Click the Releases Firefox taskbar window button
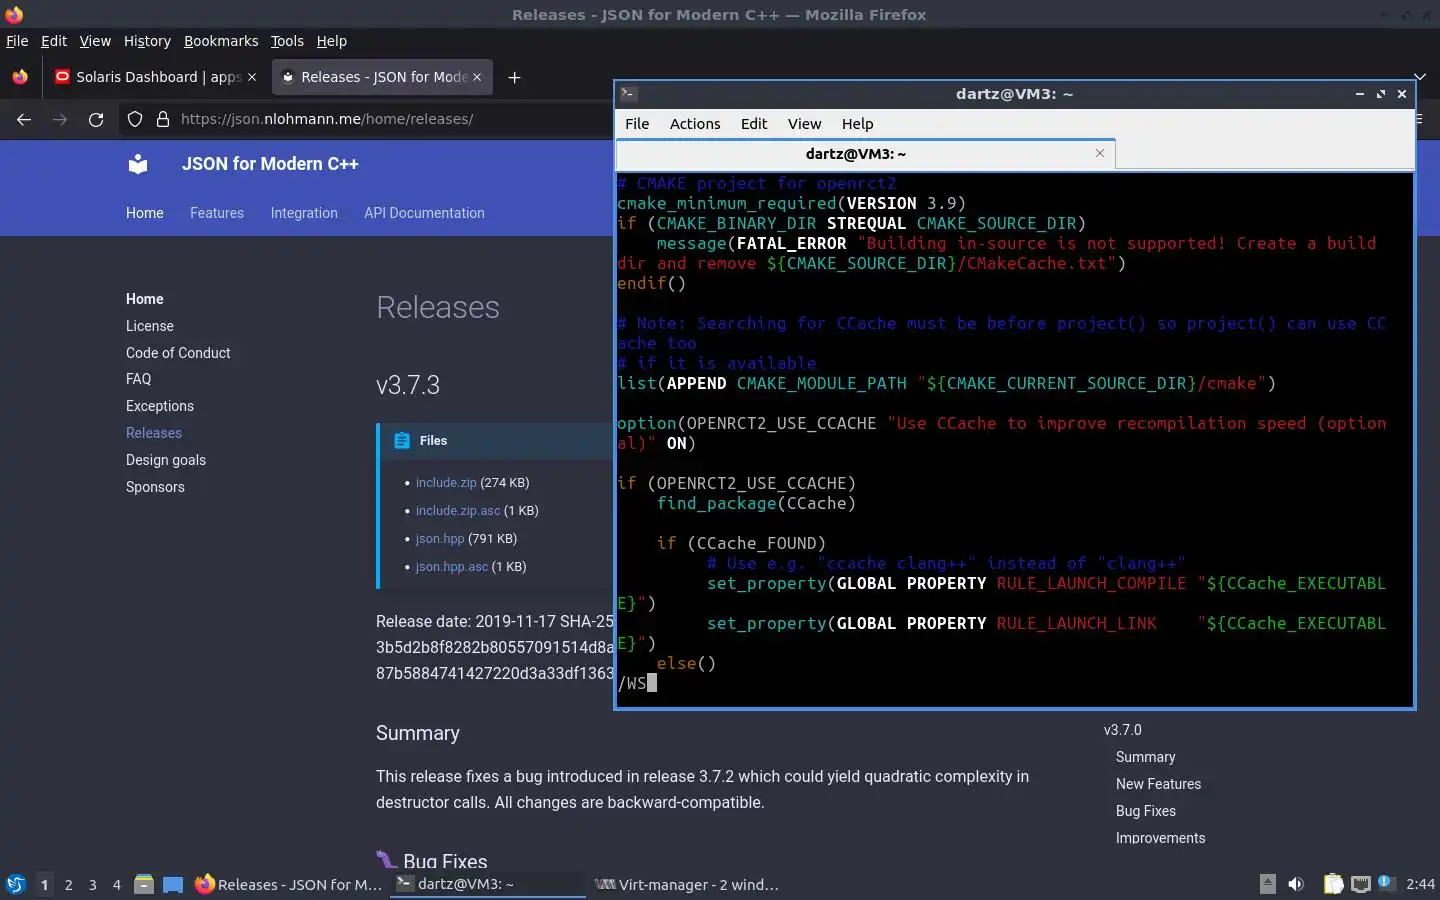The width and height of the screenshot is (1440, 900). click(x=289, y=884)
